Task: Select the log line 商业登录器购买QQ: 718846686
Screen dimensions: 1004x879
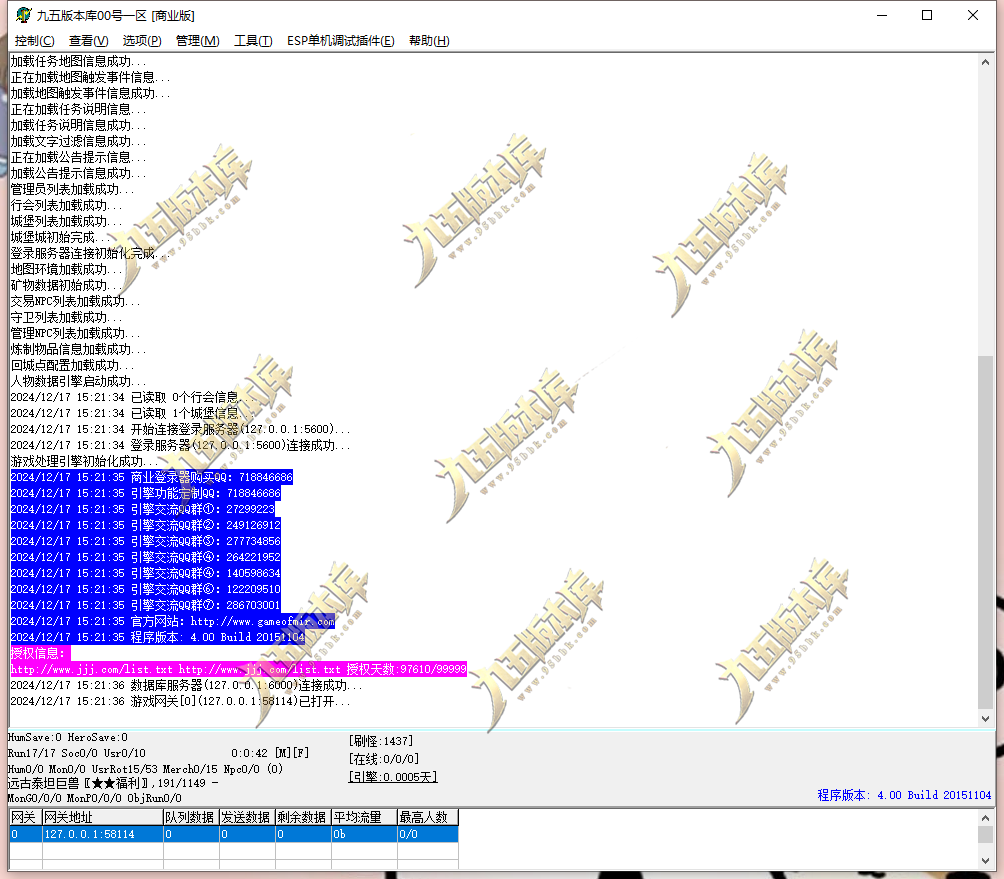Action: [152, 477]
